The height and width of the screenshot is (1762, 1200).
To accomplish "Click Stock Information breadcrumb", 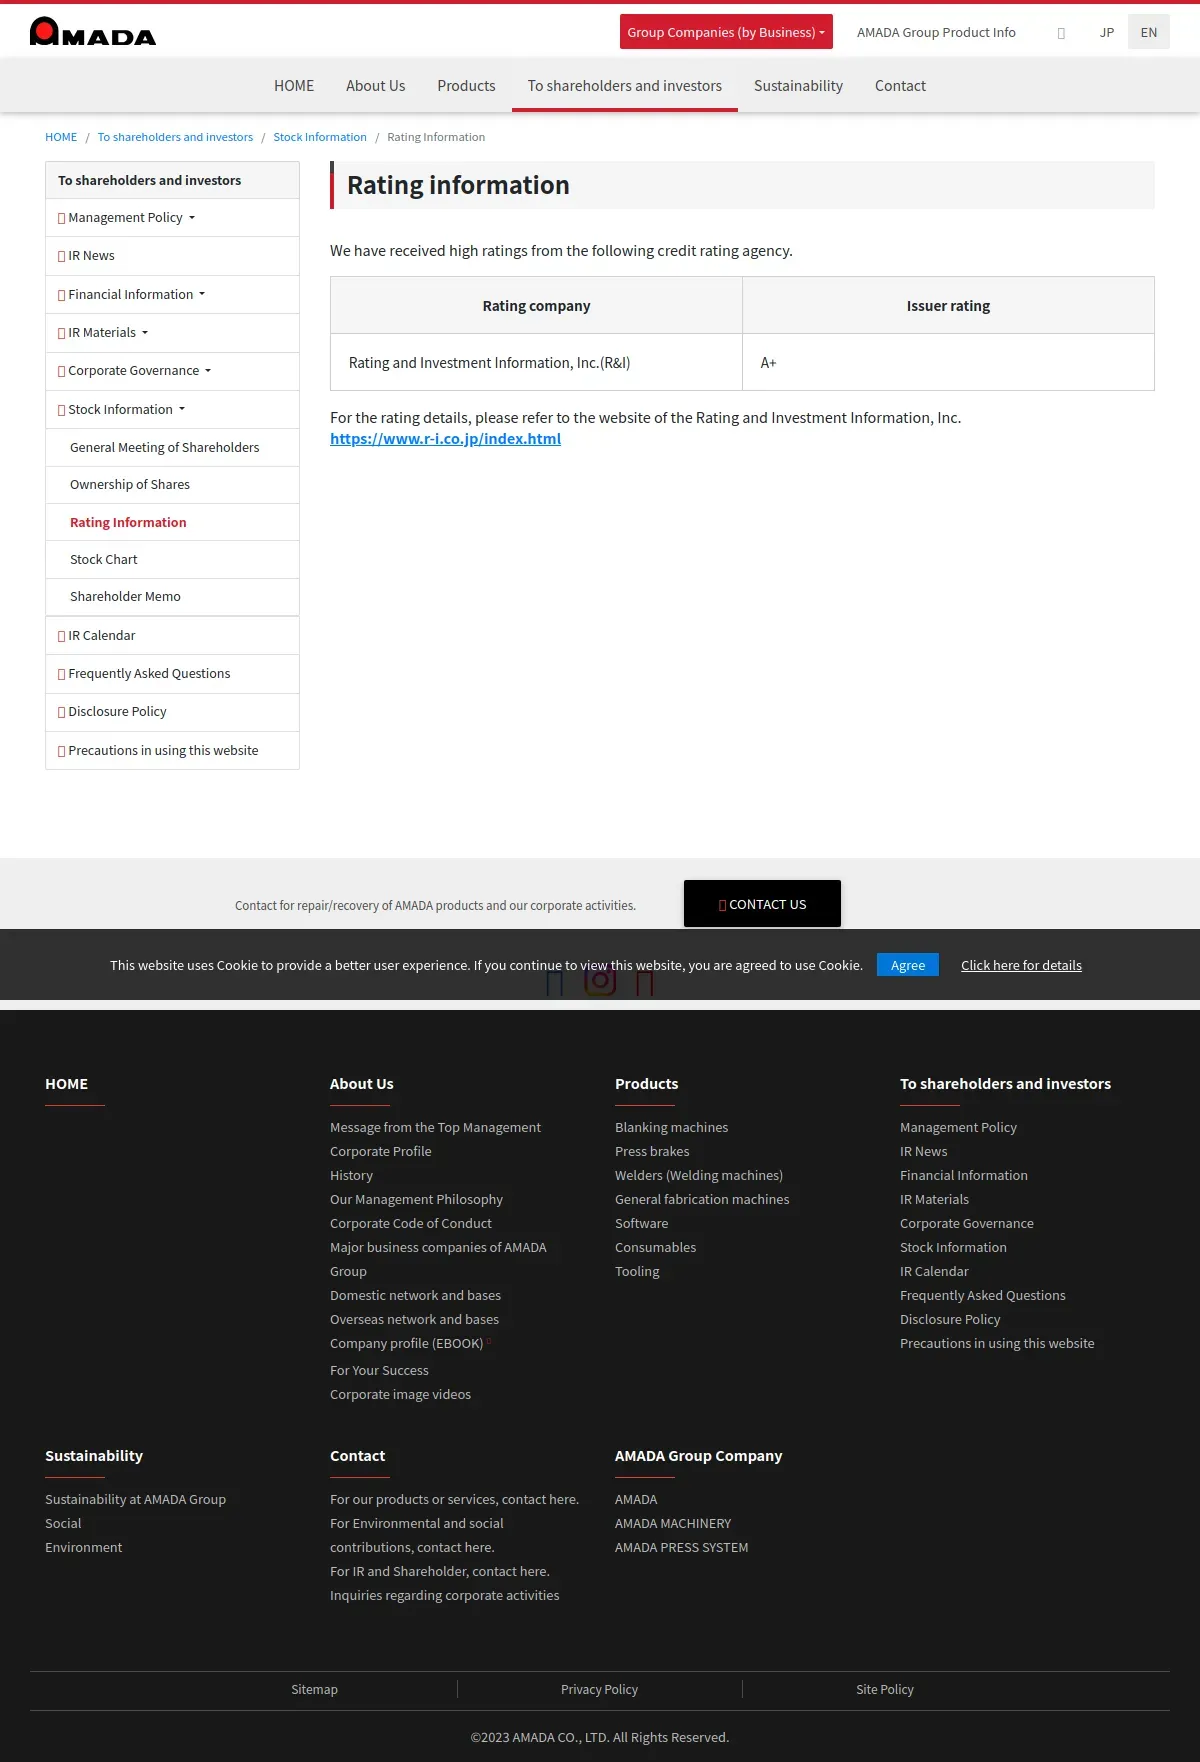I will tap(320, 137).
